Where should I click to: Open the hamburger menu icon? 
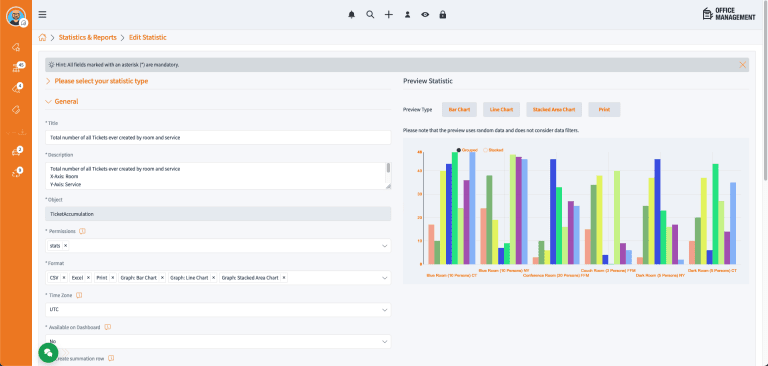tap(43, 15)
